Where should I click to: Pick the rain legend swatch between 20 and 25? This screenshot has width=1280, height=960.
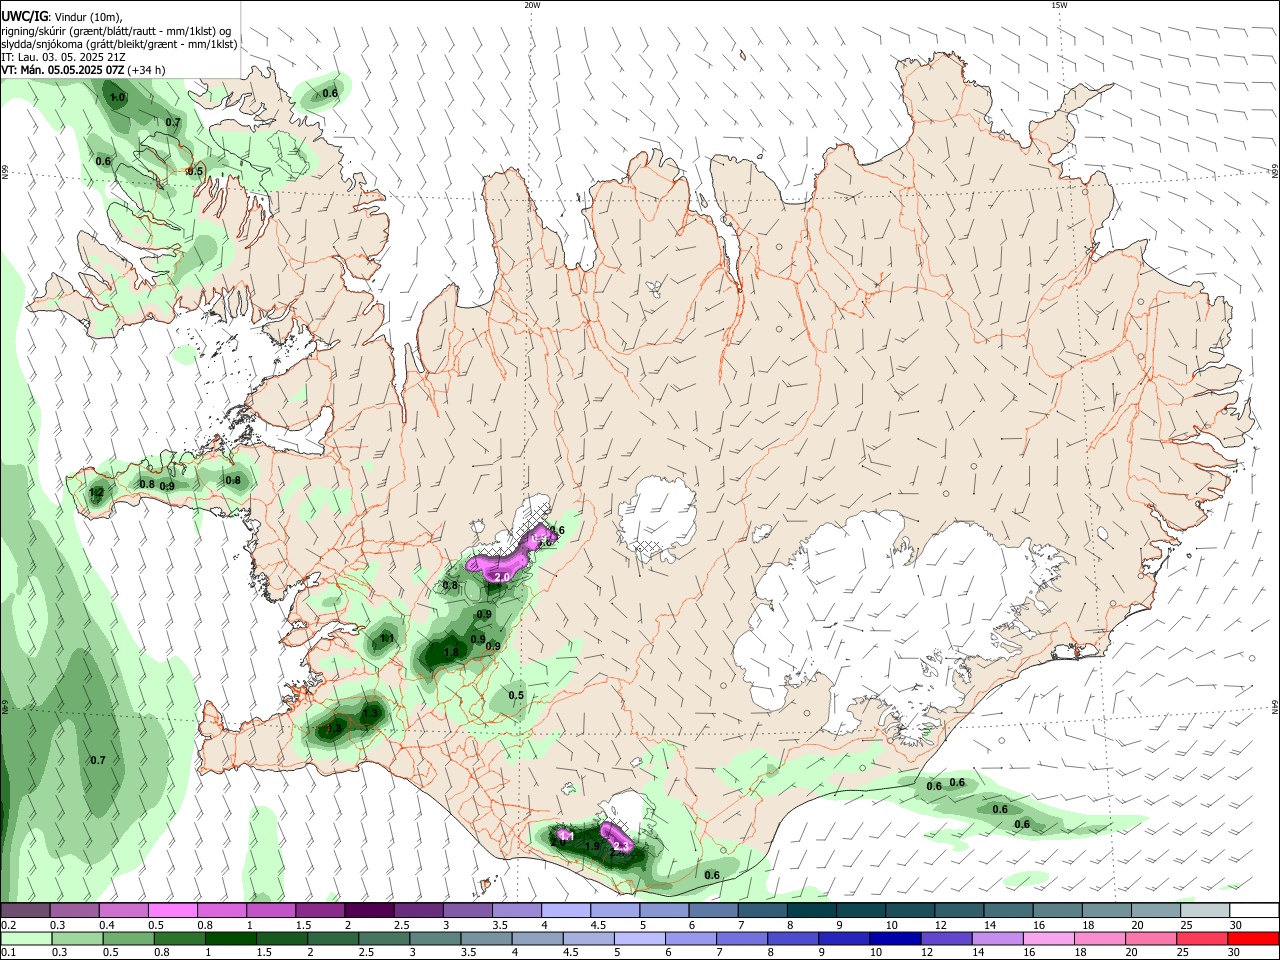[x=1151, y=938]
